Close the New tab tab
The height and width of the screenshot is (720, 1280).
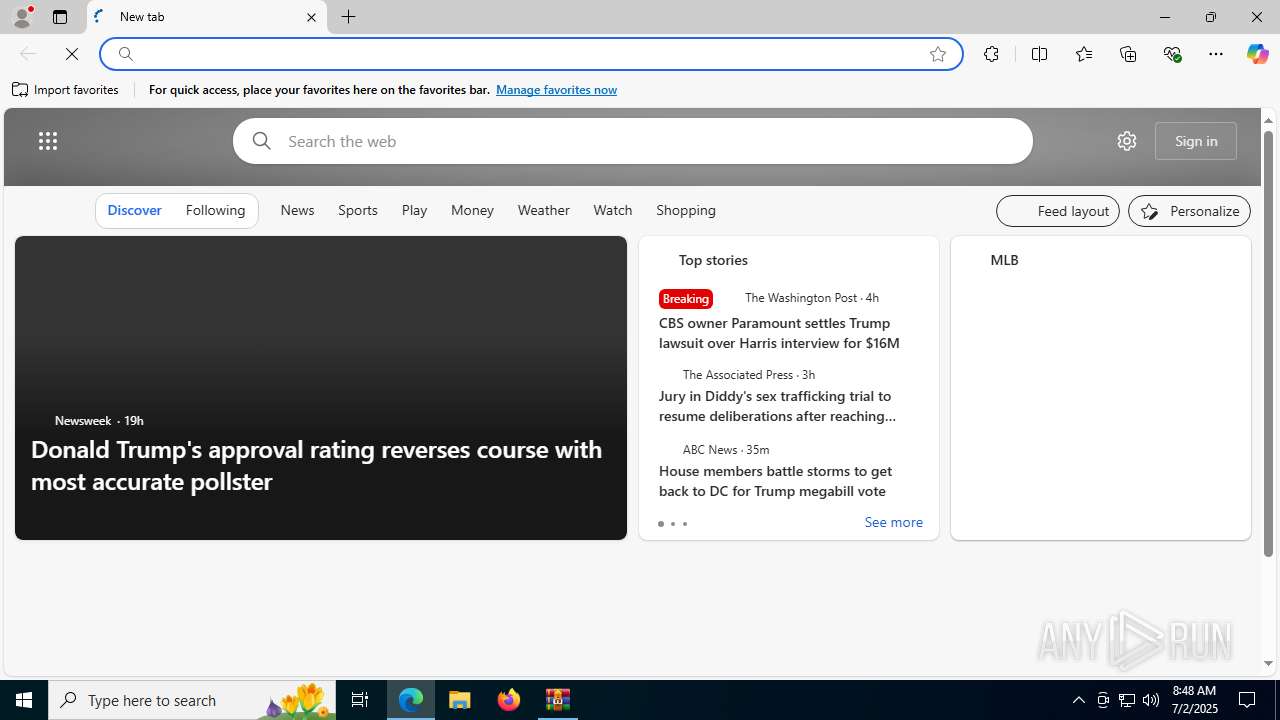[311, 17]
